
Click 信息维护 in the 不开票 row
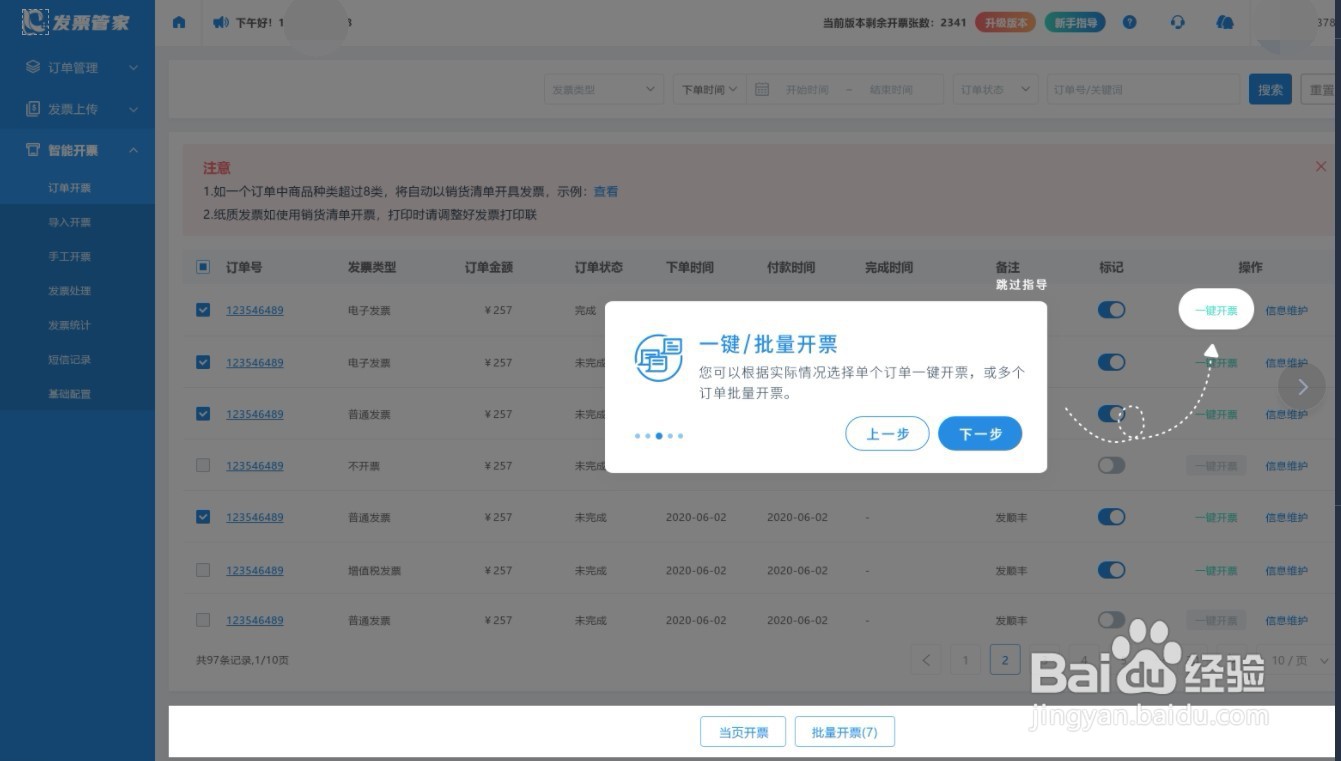1286,466
